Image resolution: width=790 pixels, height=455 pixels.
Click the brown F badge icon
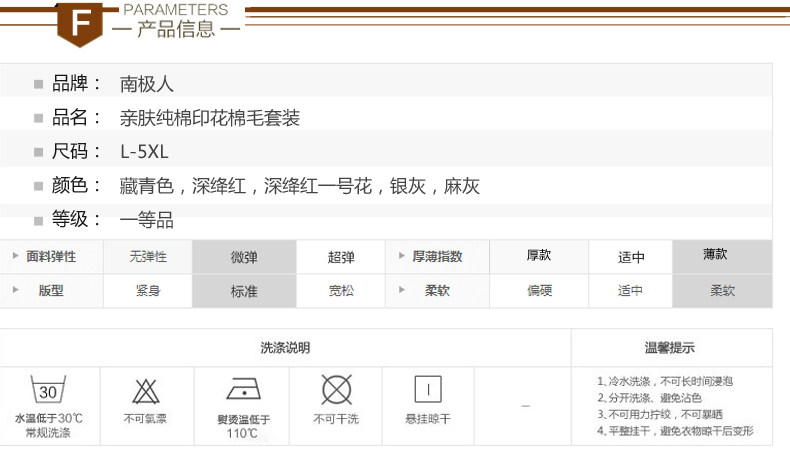(x=80, y=24)
